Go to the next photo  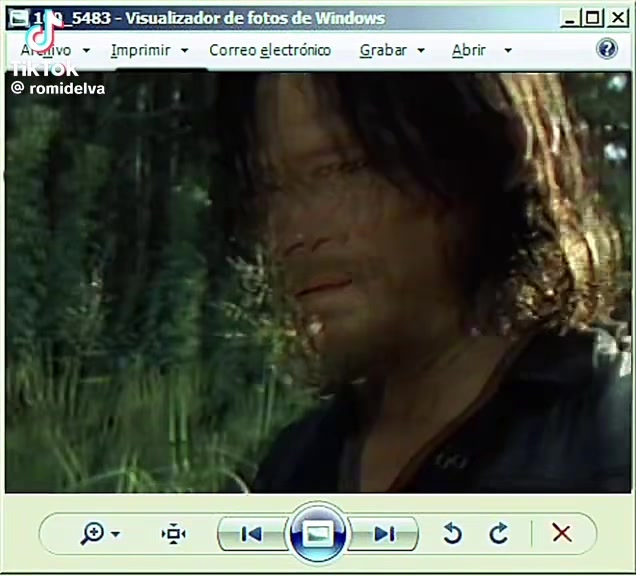coord(384,534)
